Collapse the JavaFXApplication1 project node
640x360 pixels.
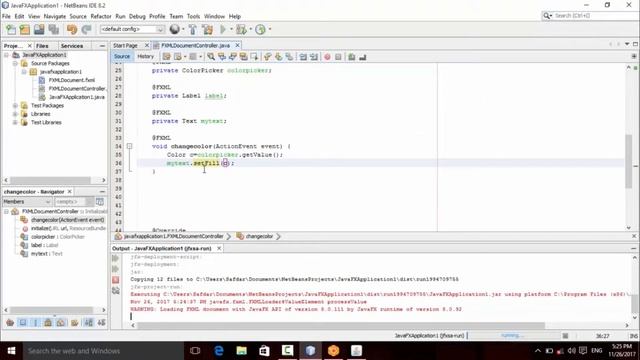pyautogui.click(x=6, y=55)
